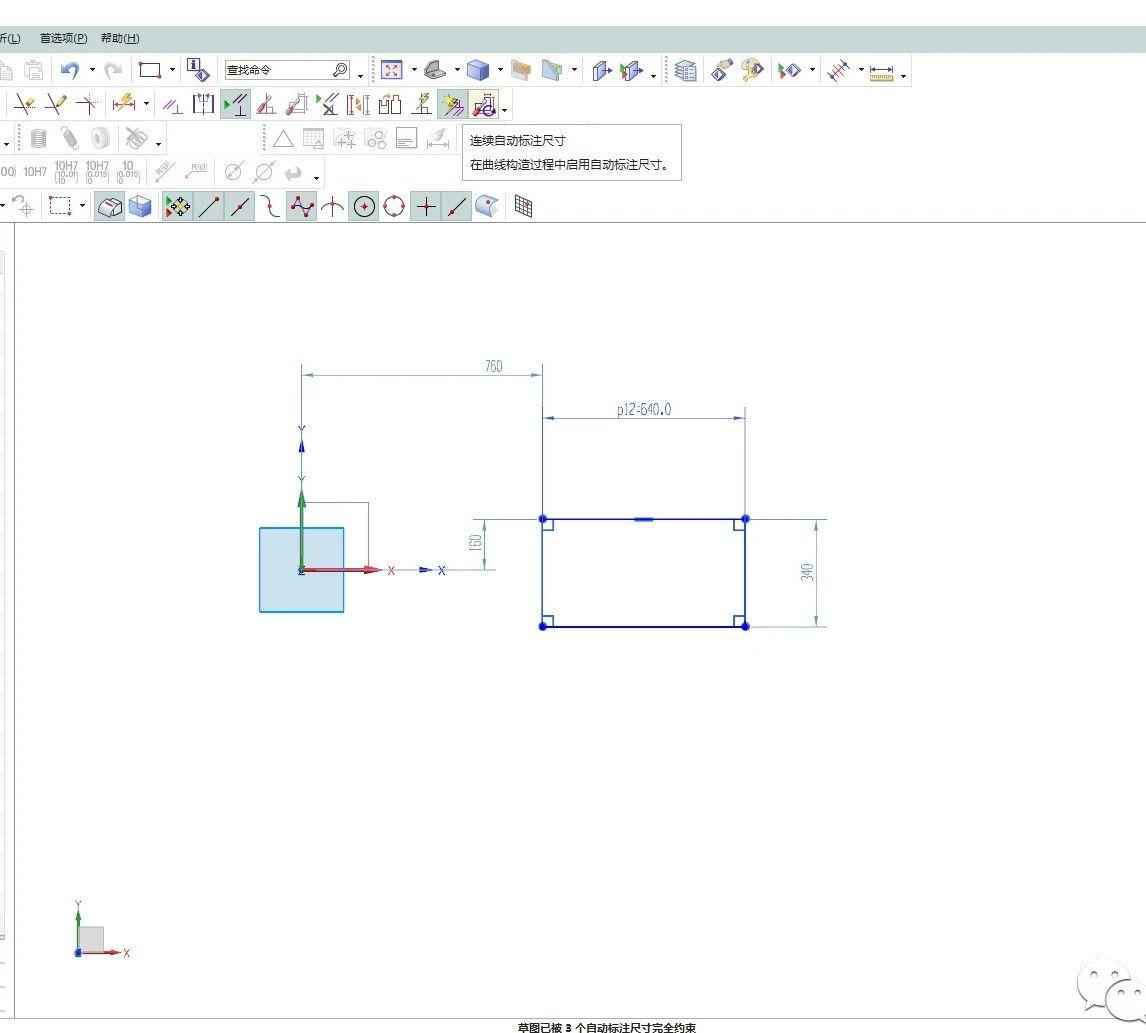Click the grid pattern icon
Image resolution: width=1146 pixels, height=1033 pixels.
[x=523, y=206]
